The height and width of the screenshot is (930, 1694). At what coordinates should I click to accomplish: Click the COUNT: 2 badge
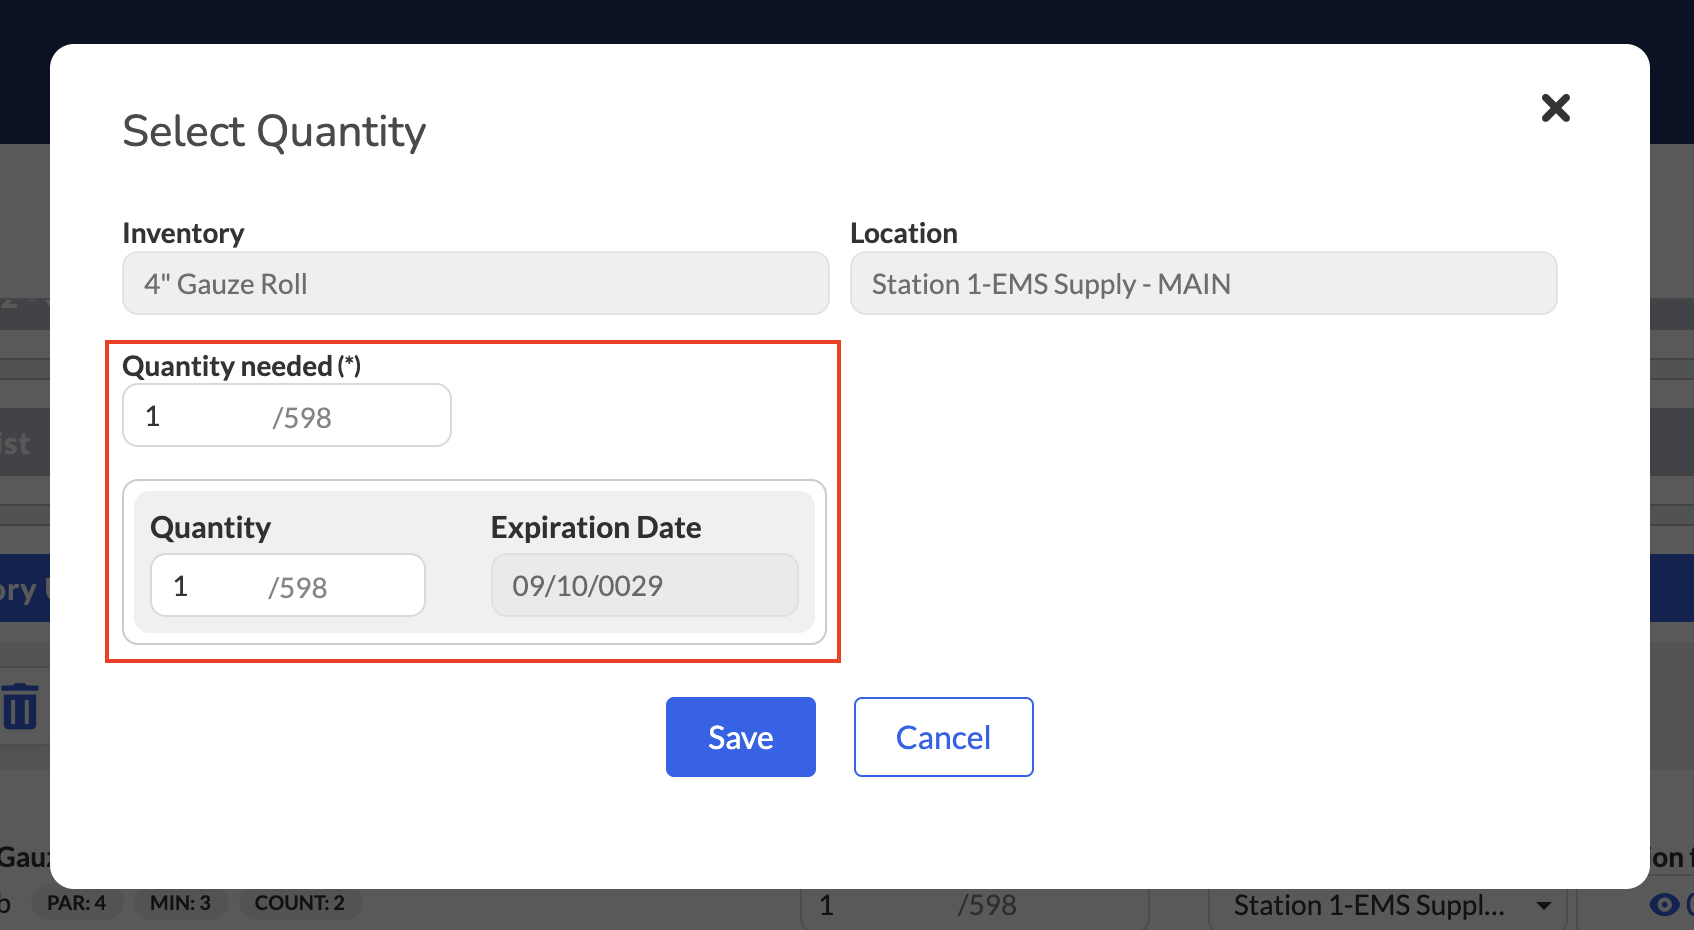tap(299, 903)
